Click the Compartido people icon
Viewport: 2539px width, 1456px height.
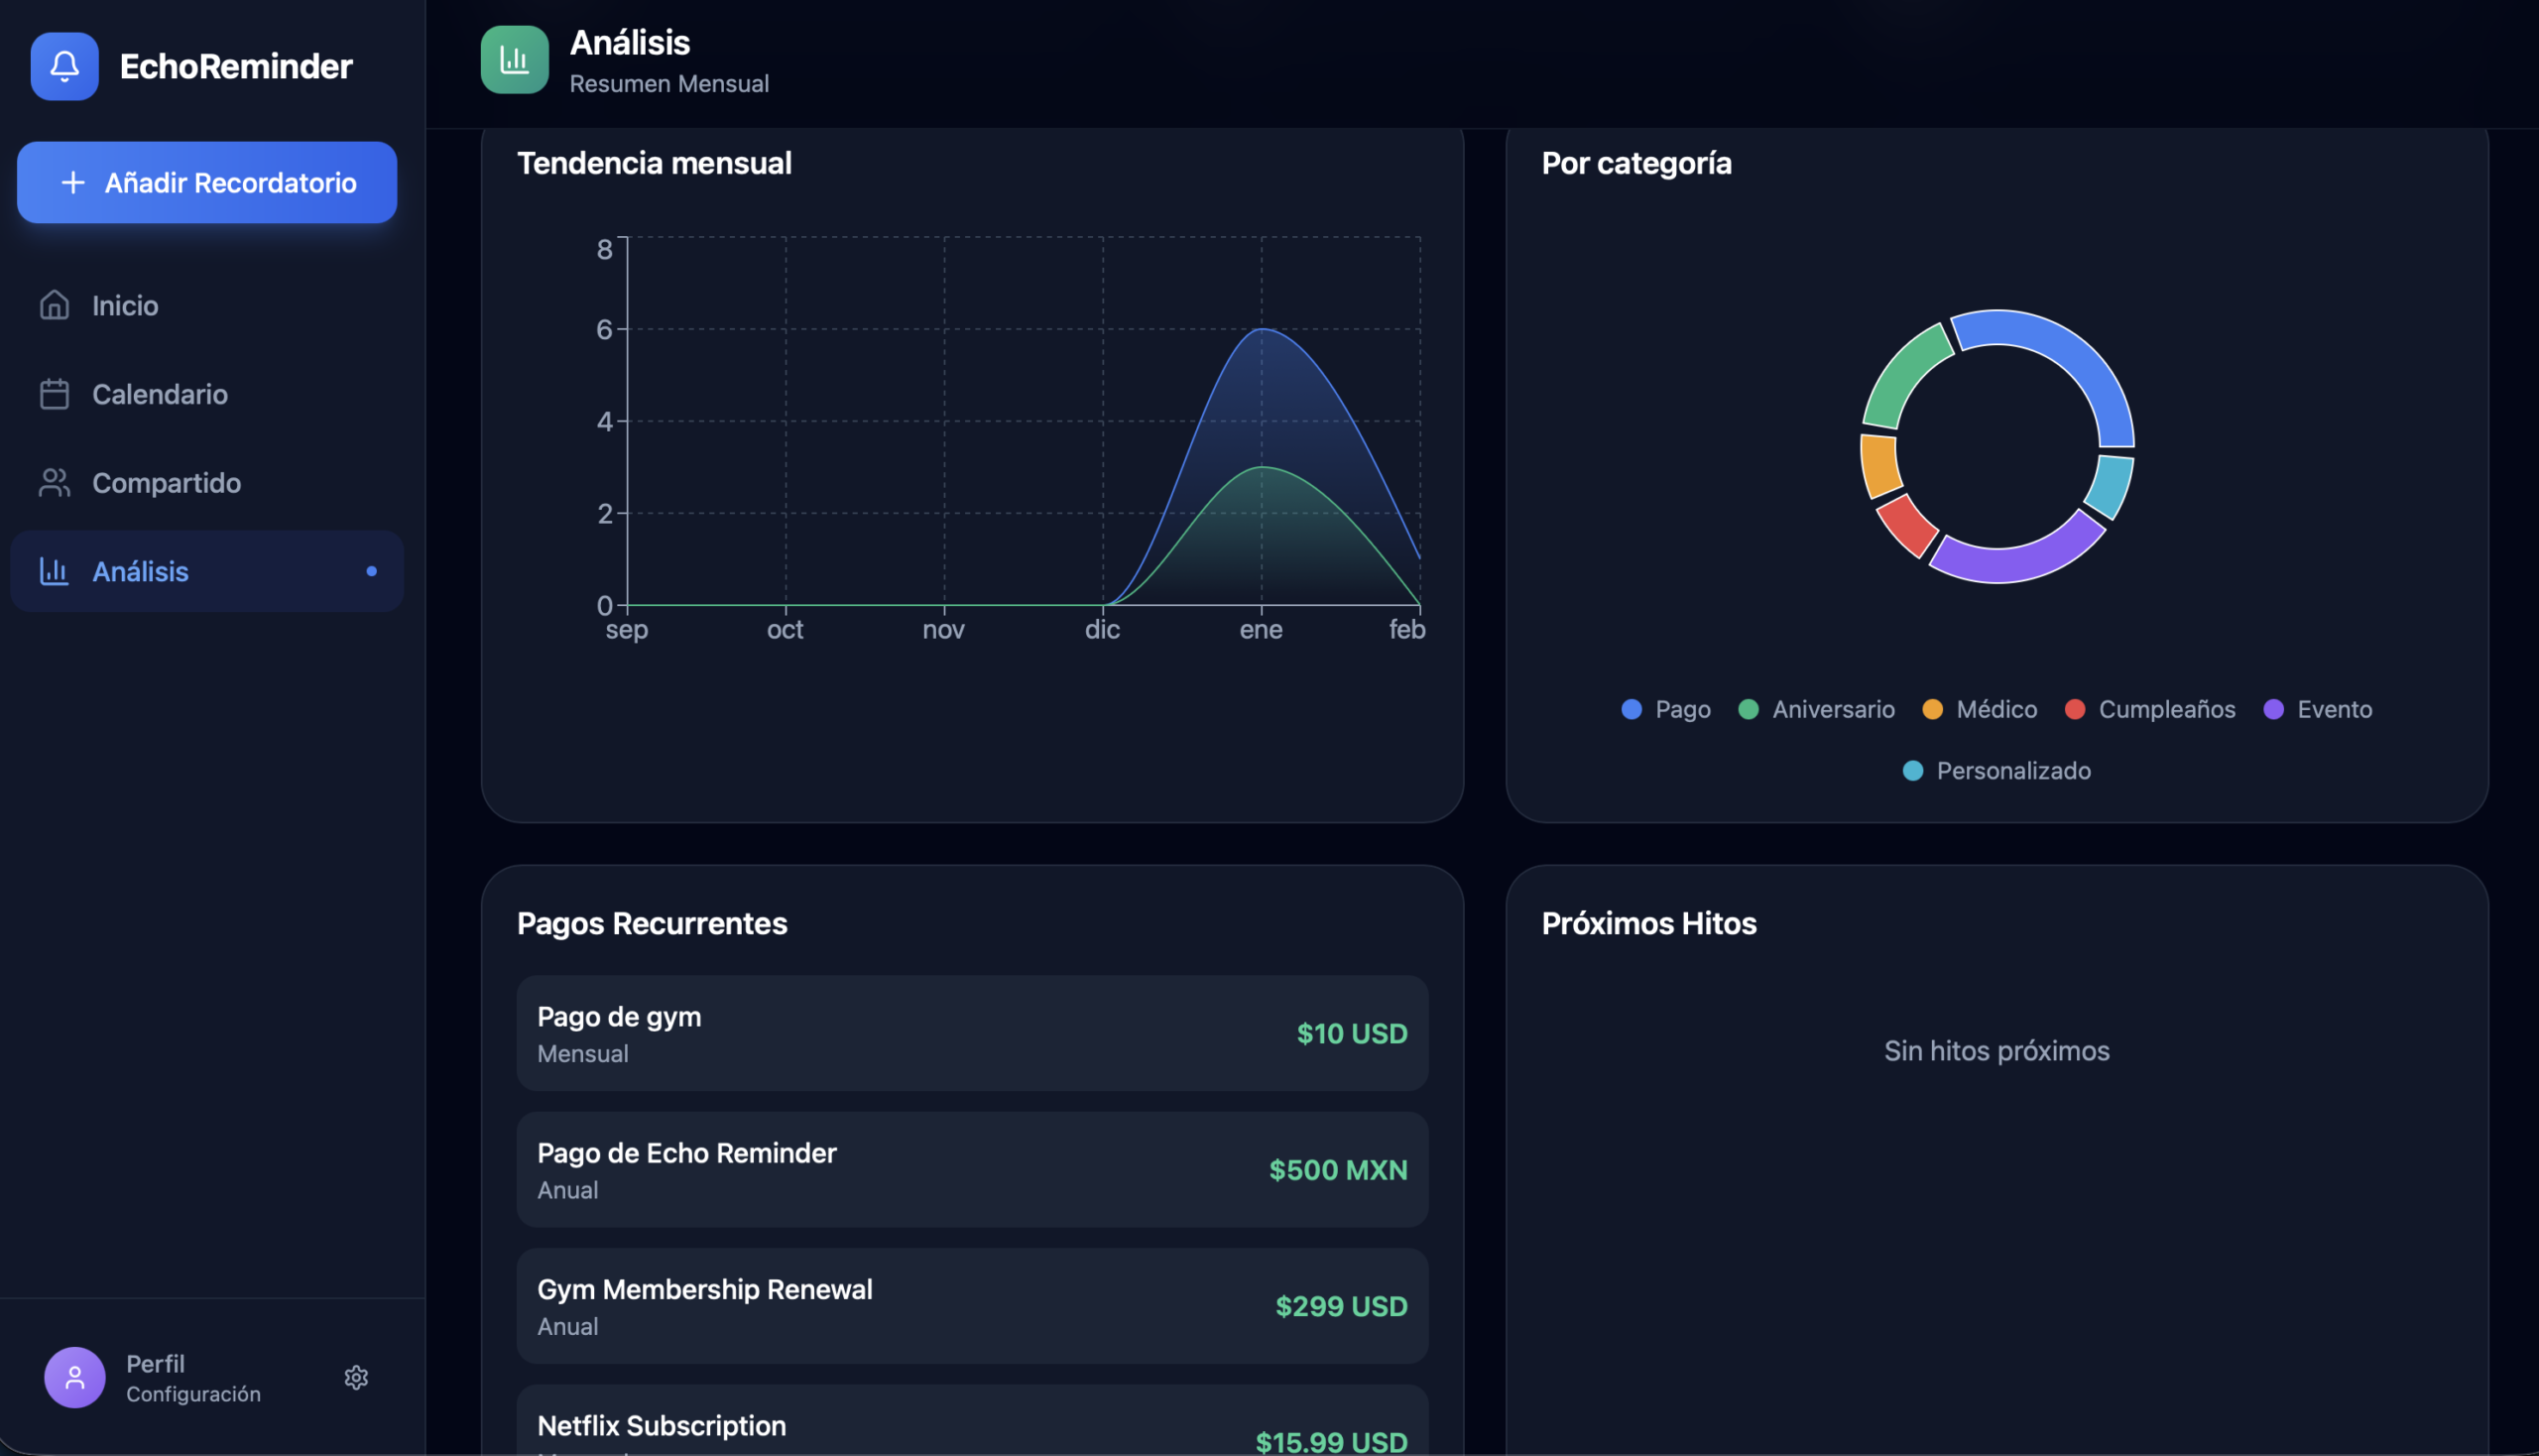pyautogui.click(x=54, y=483)
